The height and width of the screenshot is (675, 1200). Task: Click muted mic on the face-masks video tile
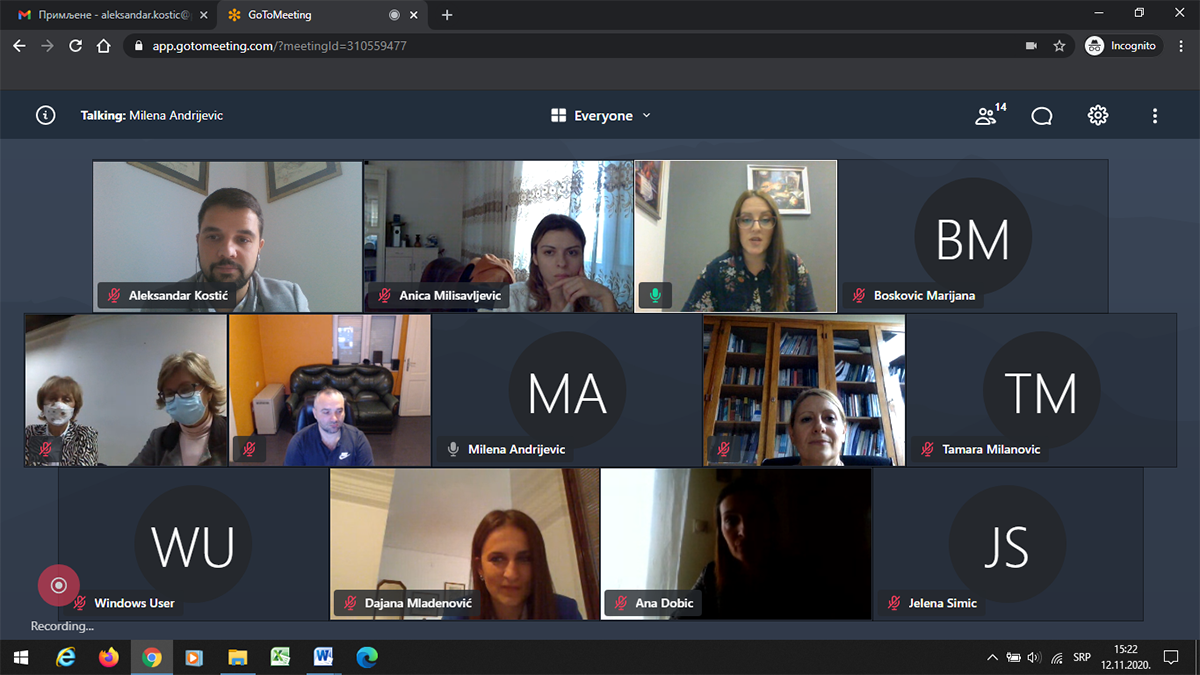click(x=46, y=449)
